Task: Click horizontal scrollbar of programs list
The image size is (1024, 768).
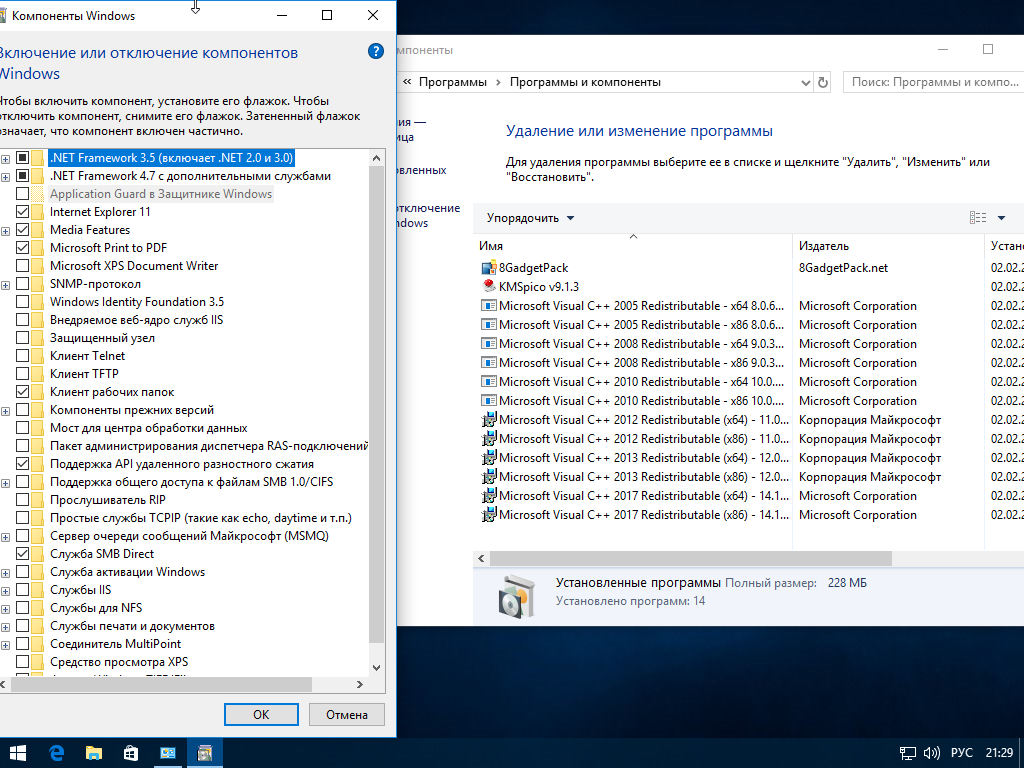Action: [690, 558]
